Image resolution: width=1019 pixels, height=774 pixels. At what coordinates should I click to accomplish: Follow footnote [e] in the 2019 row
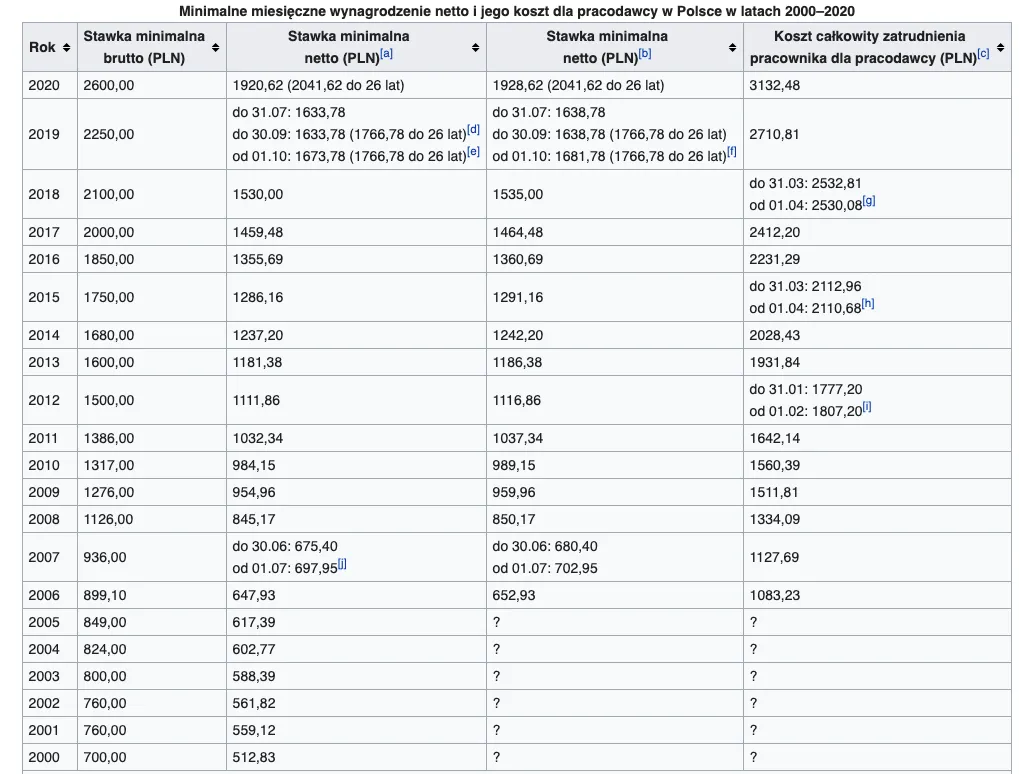(473, 152)
